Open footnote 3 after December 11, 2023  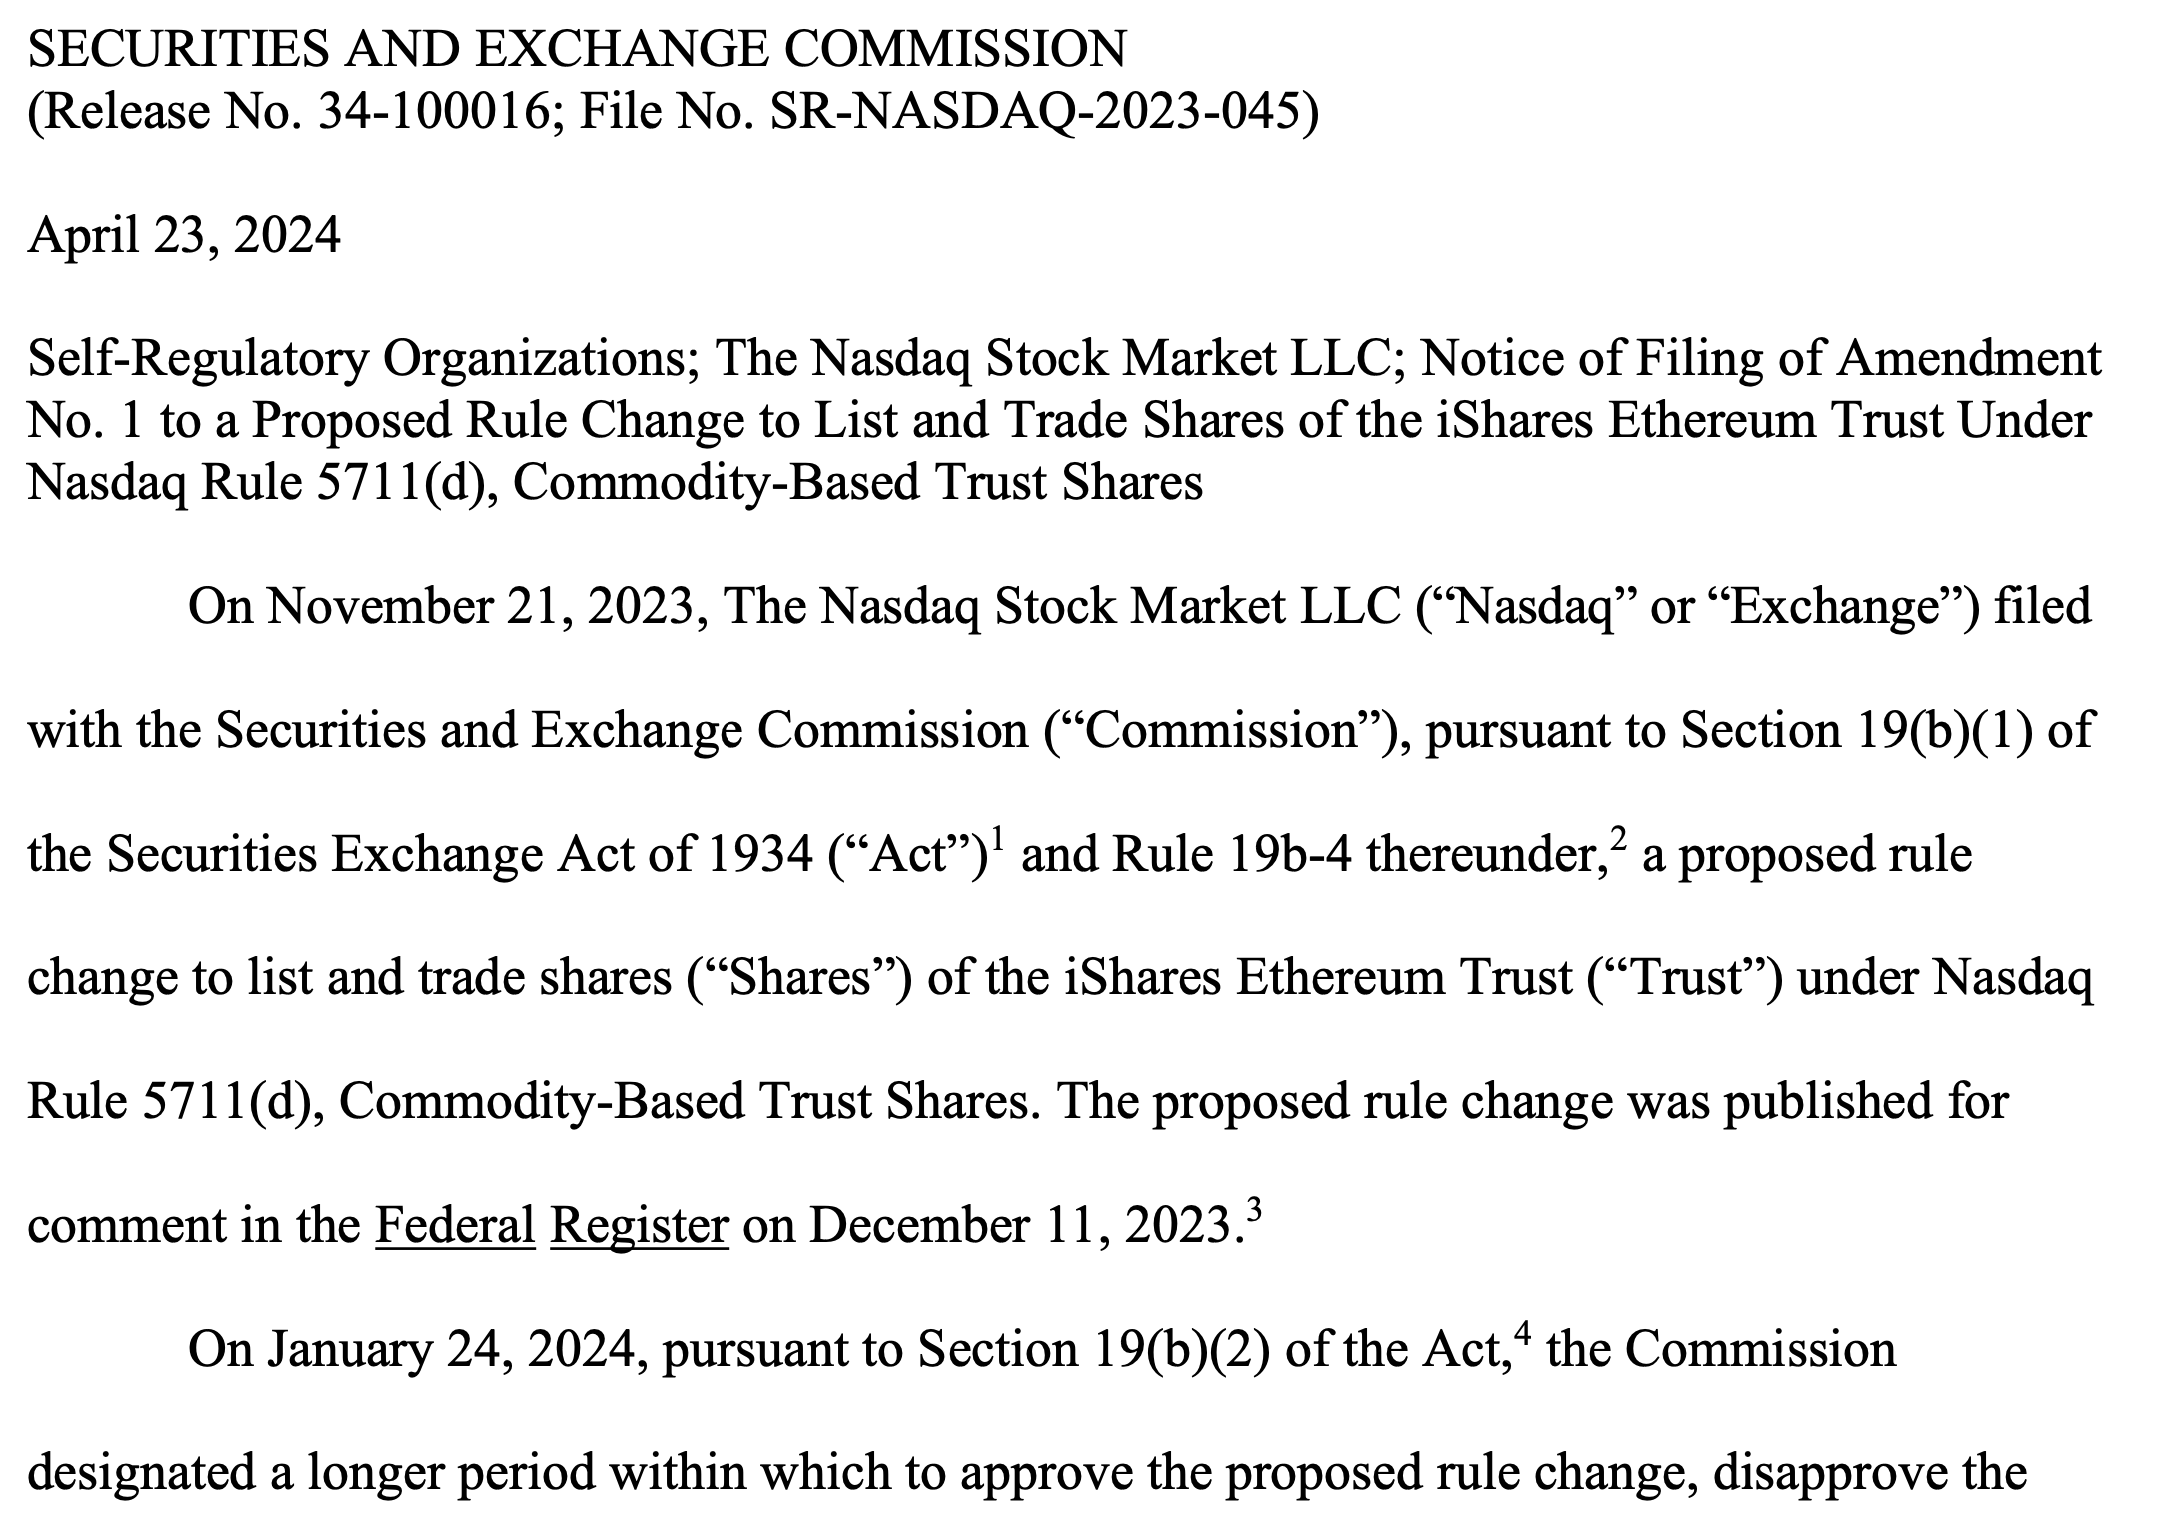click(1255, 1209)
